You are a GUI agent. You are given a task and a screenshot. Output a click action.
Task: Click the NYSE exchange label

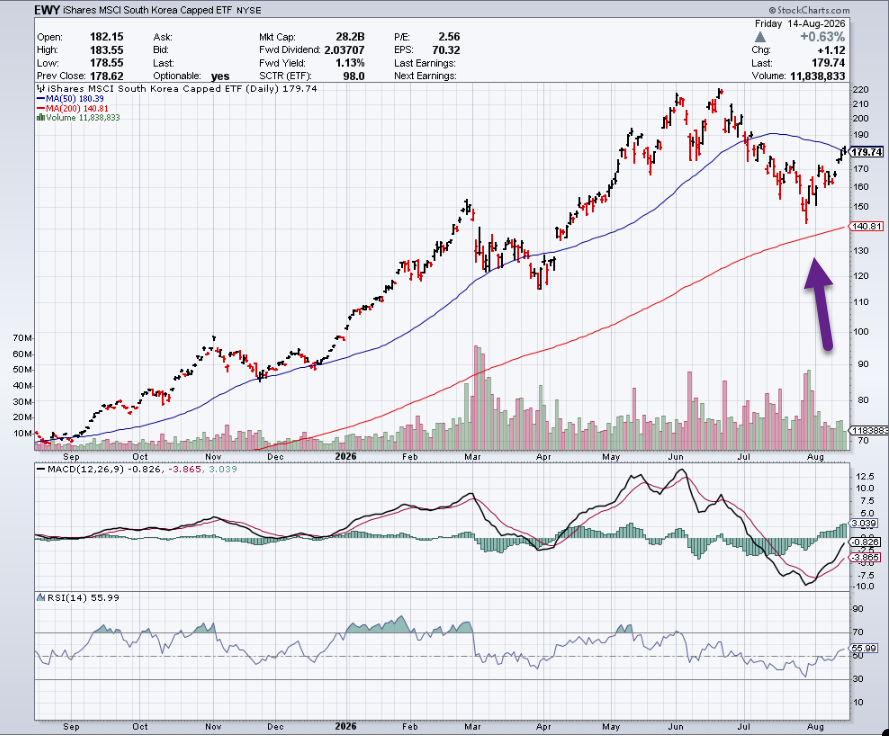point(248,11)
